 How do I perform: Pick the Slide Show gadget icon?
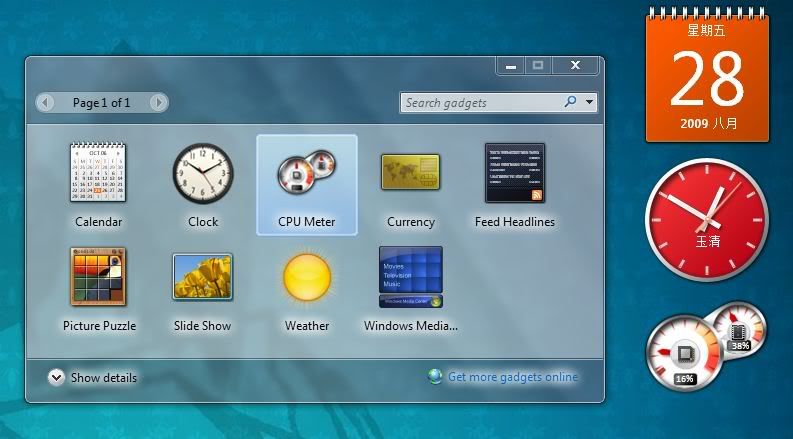tap(202, 277)
